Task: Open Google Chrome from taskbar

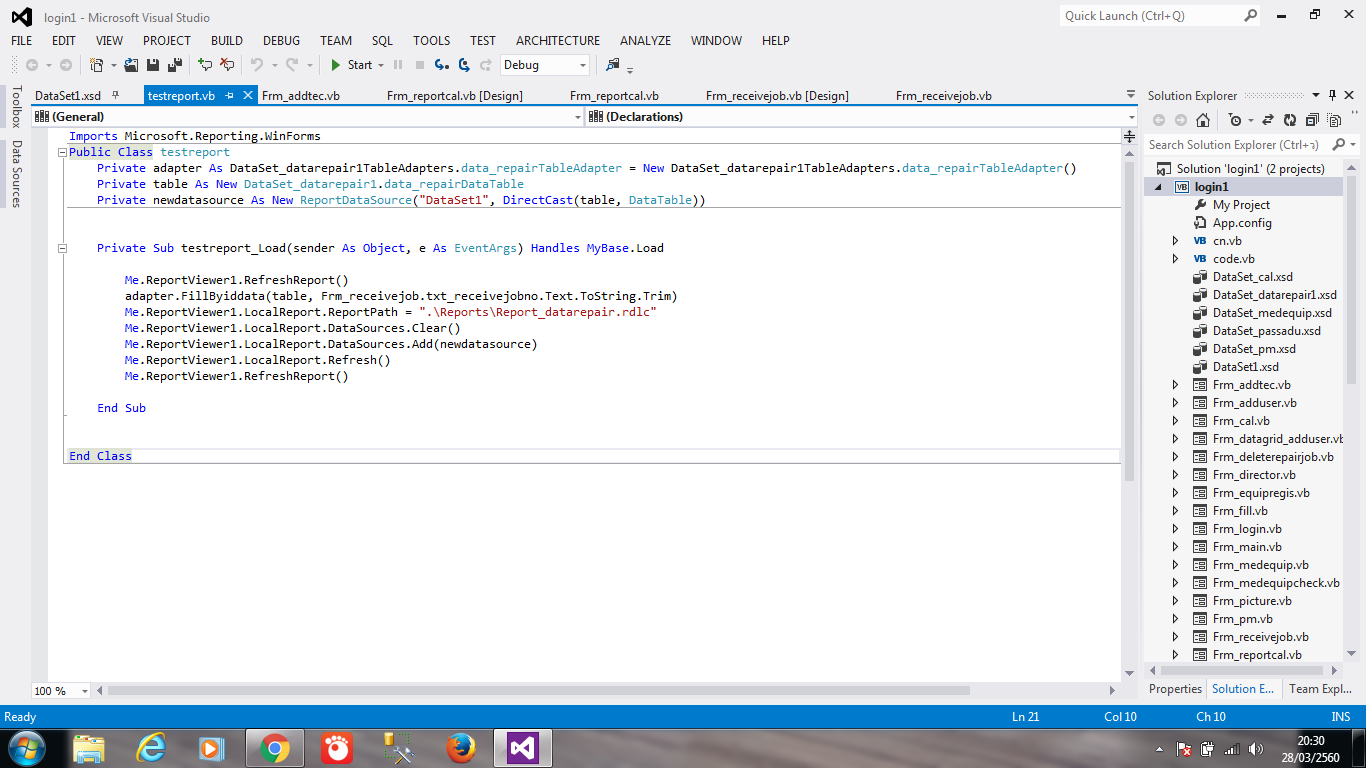Action: point(274,748)
